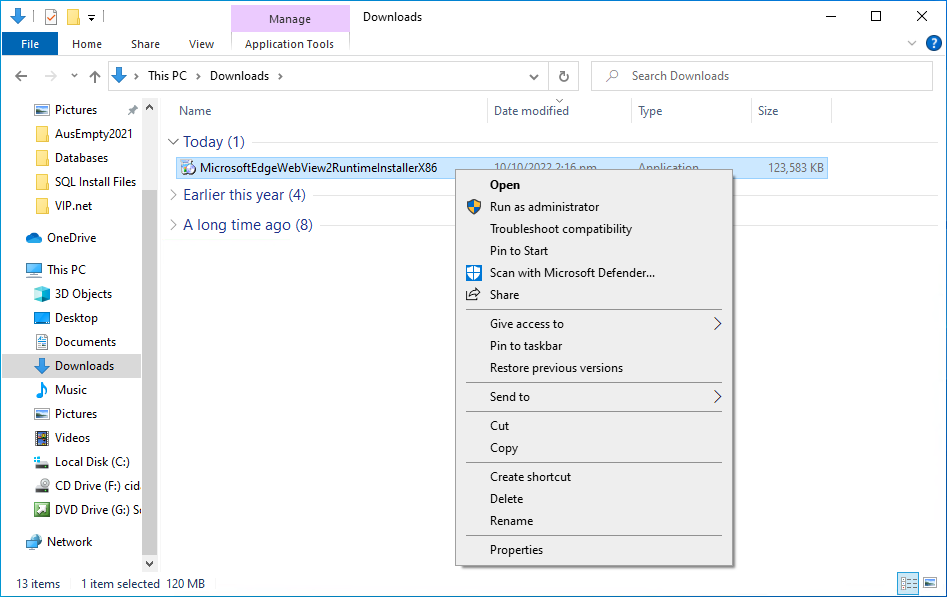Image resolution: width=947 pixels, height=597 pixels.
Task: Open the AusEmpty2021 folder in sidebar
Action: pos(94,134)
